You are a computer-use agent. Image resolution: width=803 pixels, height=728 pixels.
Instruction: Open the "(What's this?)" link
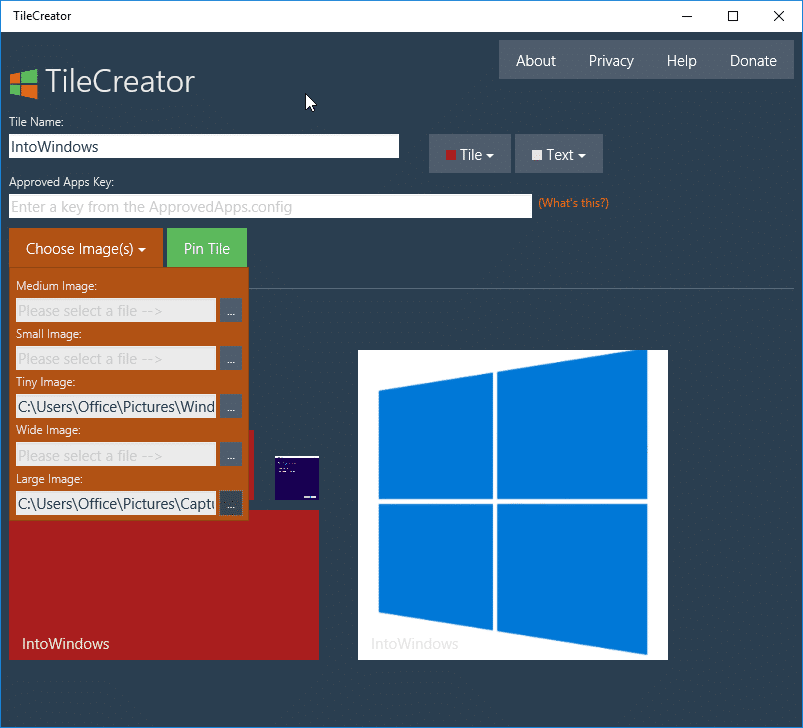pos(573,203)
